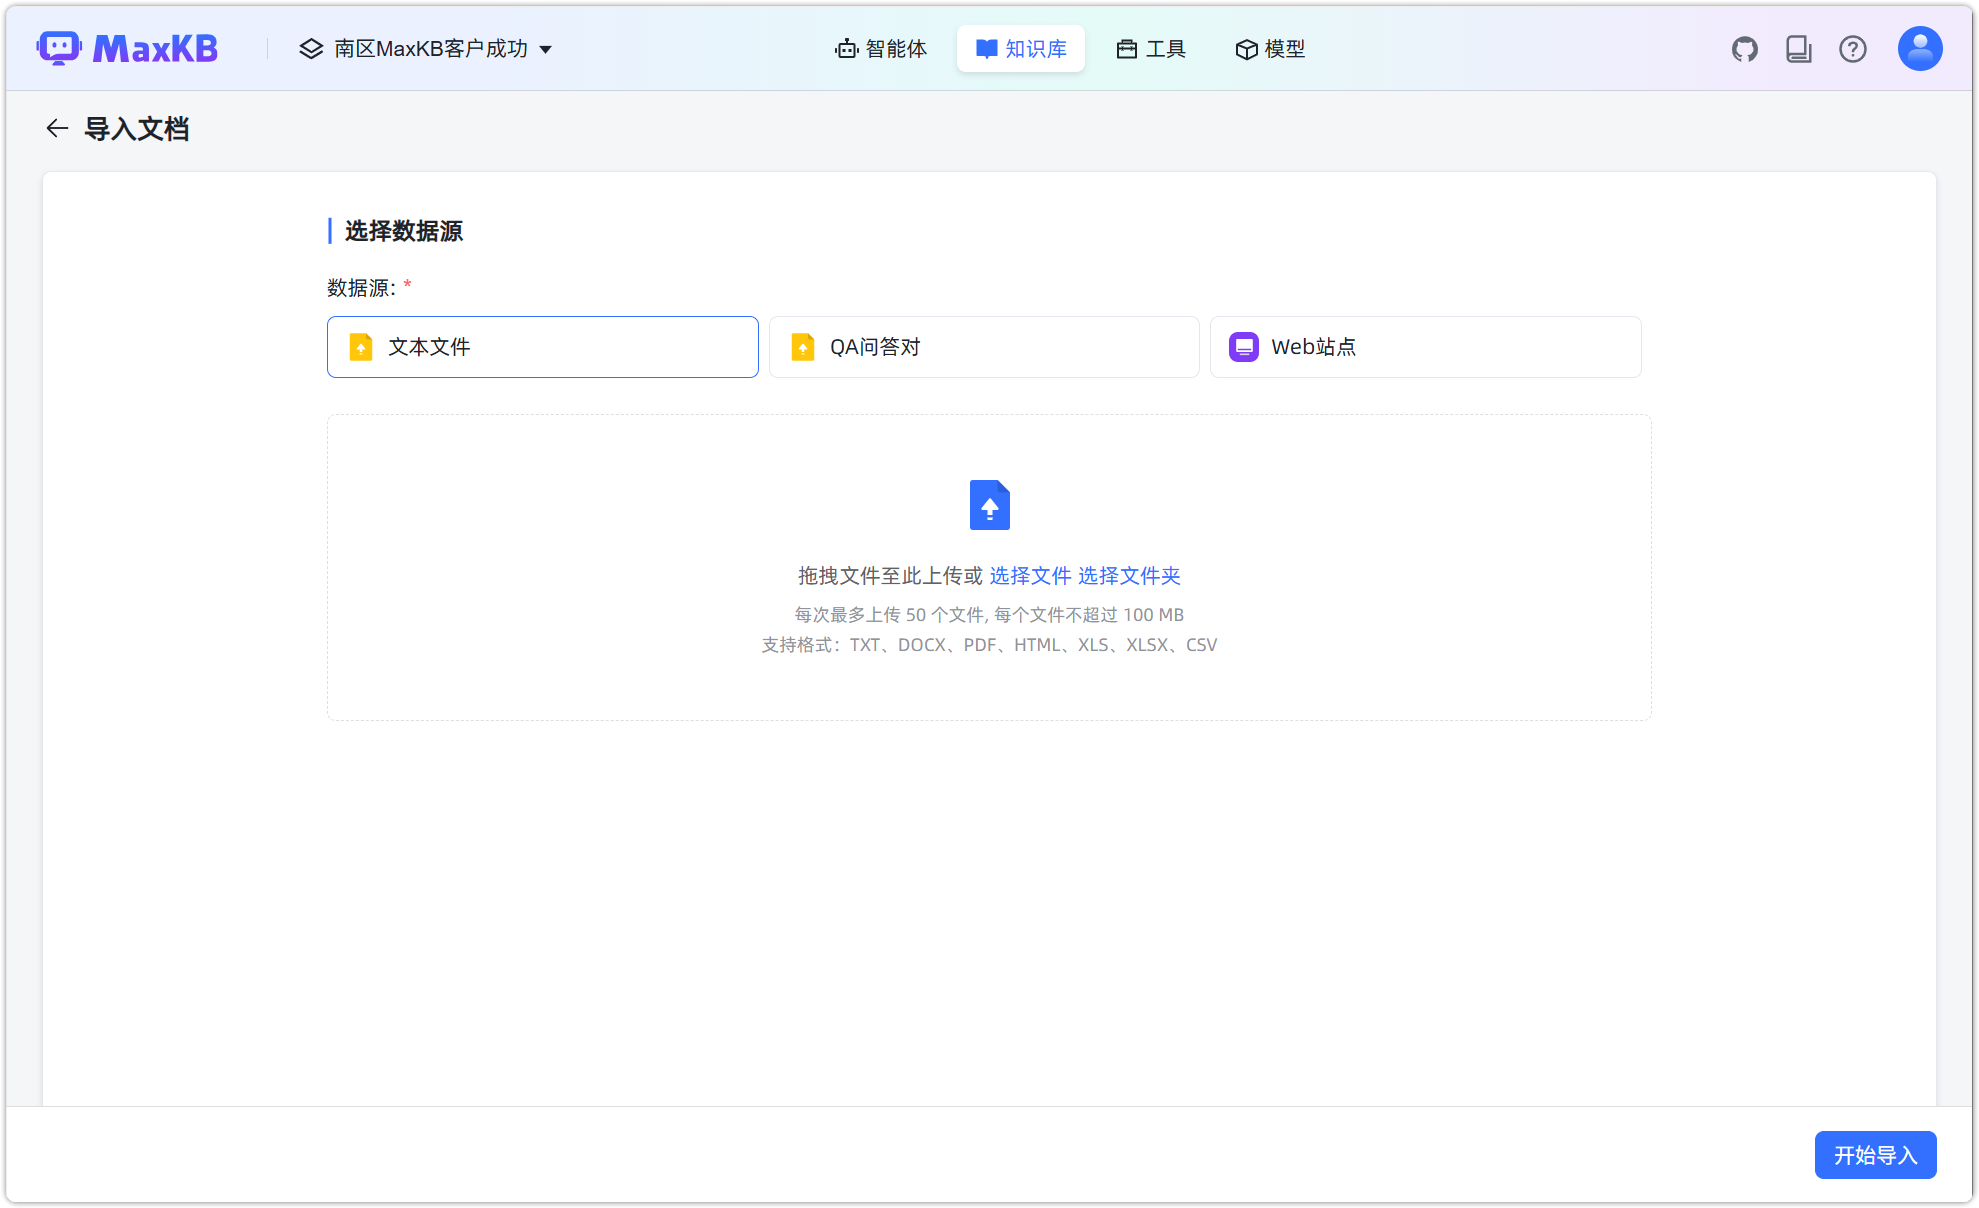1979x1208 pixels.
Task: Click the documentation icon in top bar
Action: (x=1798, y=47)
